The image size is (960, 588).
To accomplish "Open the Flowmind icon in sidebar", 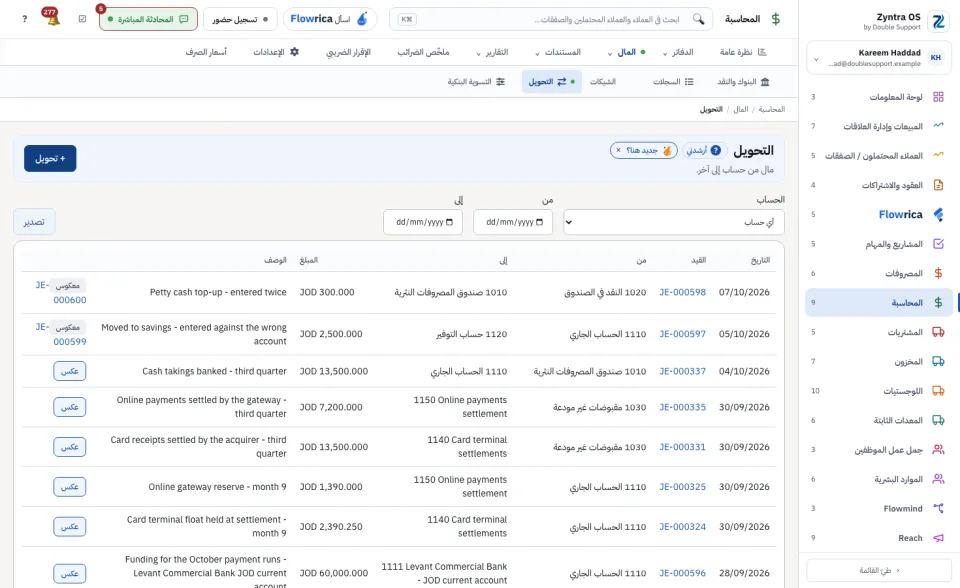I will (938, 508).
